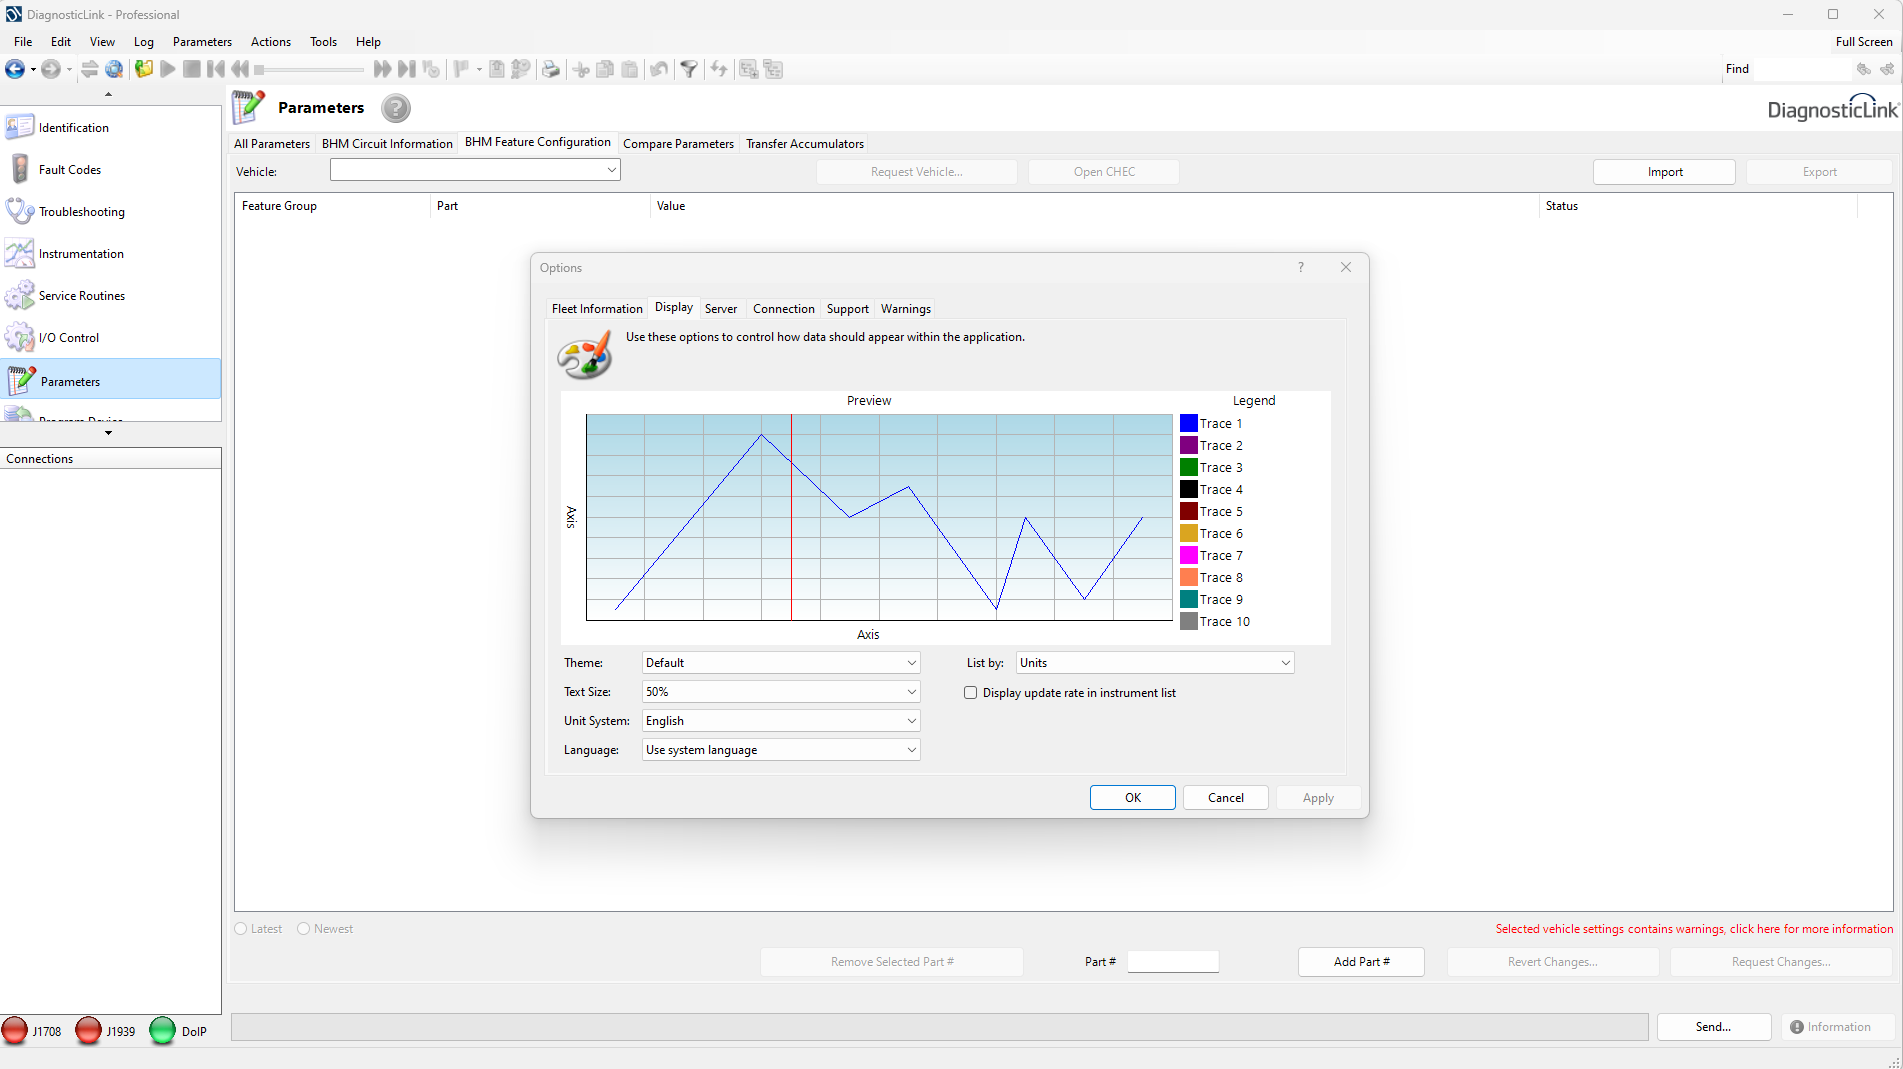The width and height of the screenshot is (1903, 1069).
Task: Expand the Unit System dropdown
Action: pos(780,721)
